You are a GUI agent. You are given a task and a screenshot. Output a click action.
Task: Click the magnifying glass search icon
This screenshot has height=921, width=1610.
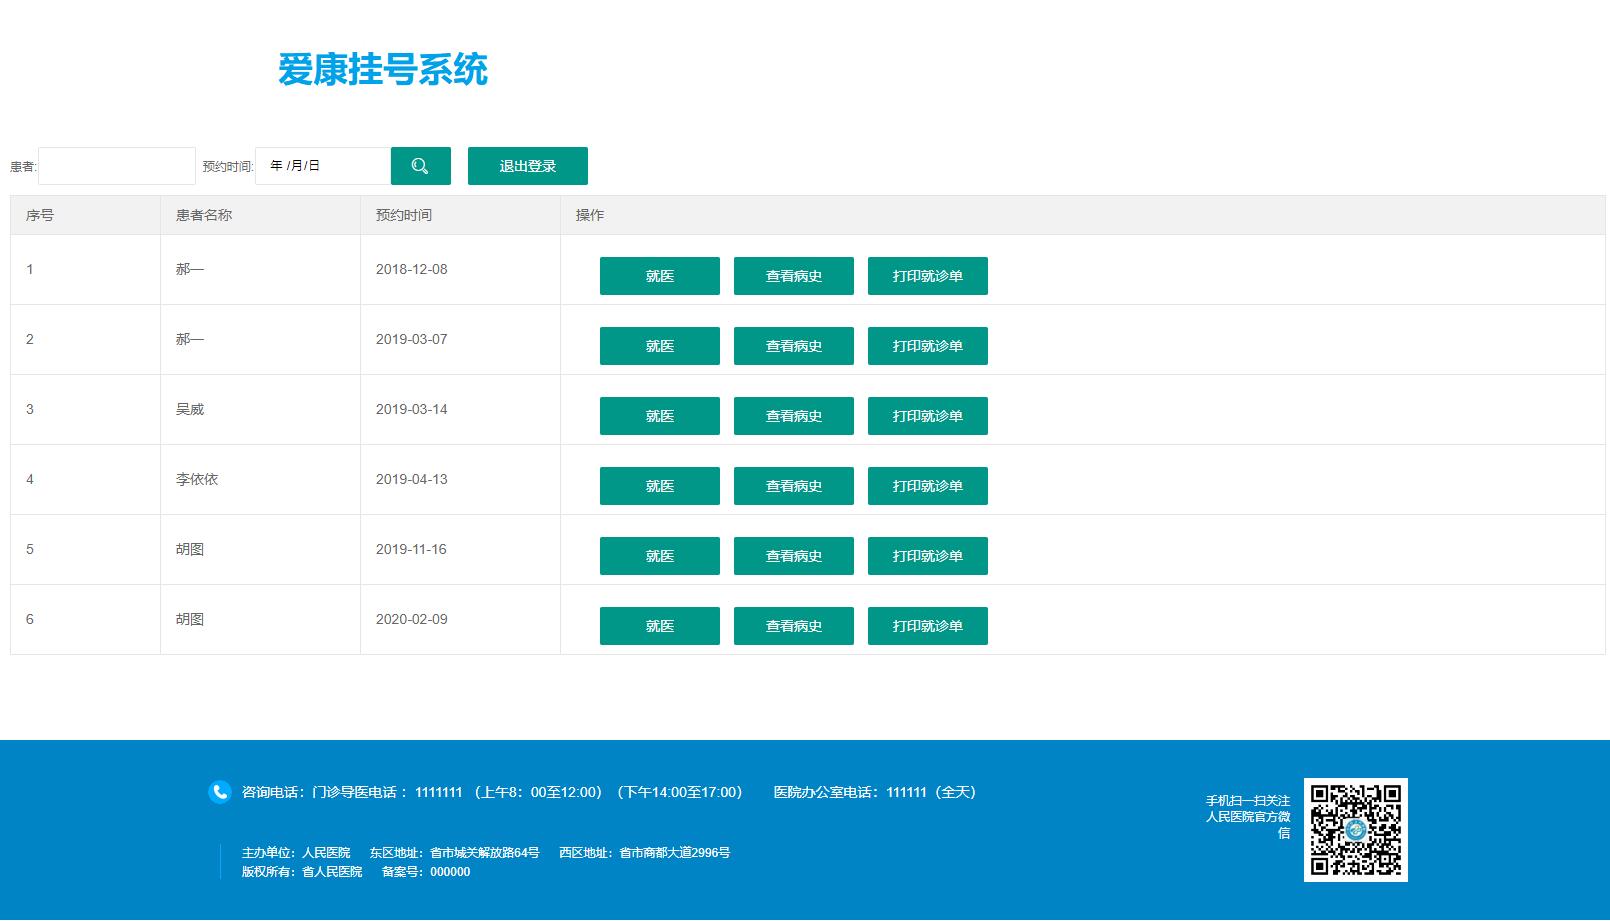pyautogui.click(x=420, y=165)
